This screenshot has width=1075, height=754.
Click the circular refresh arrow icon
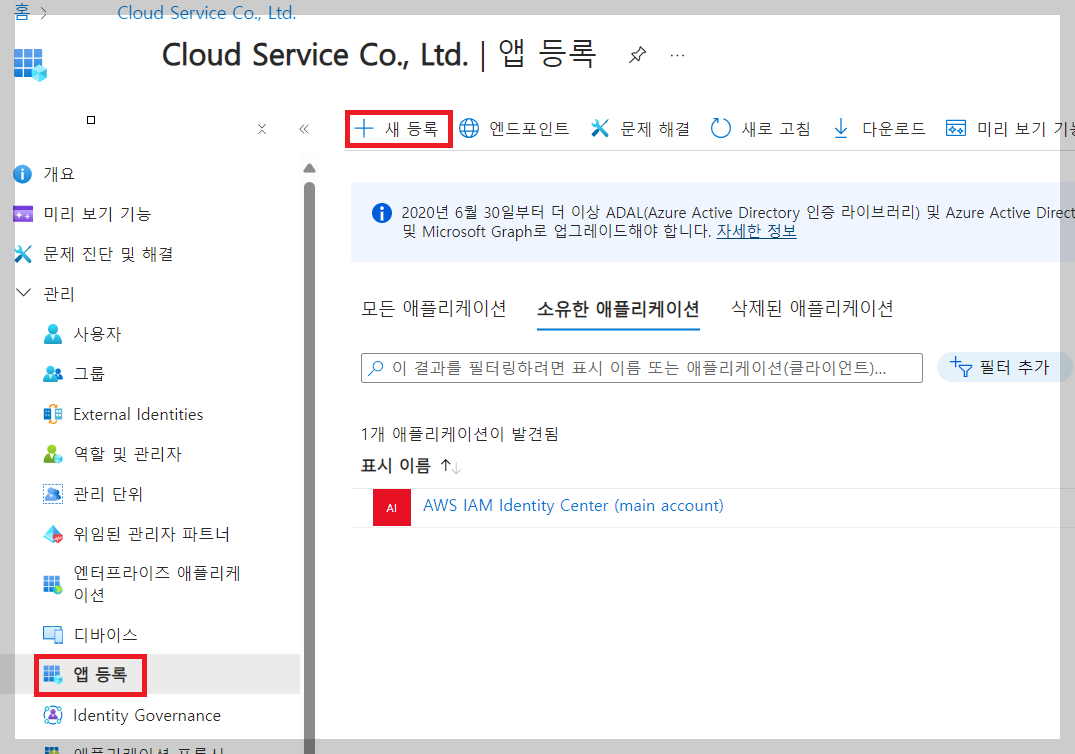[721, 128]
